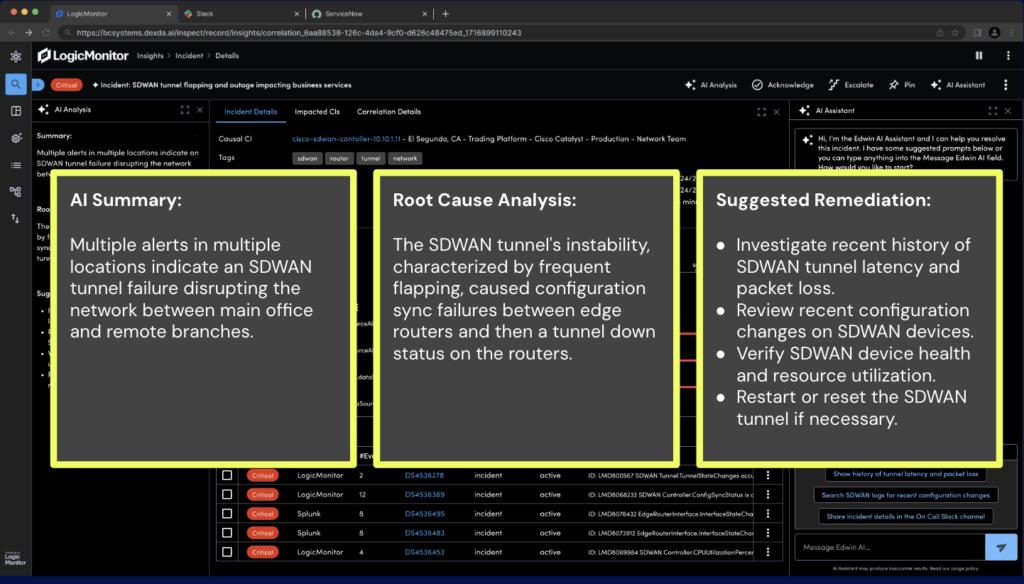Maximize the AI Analysis panel

(x=184, y=110)
